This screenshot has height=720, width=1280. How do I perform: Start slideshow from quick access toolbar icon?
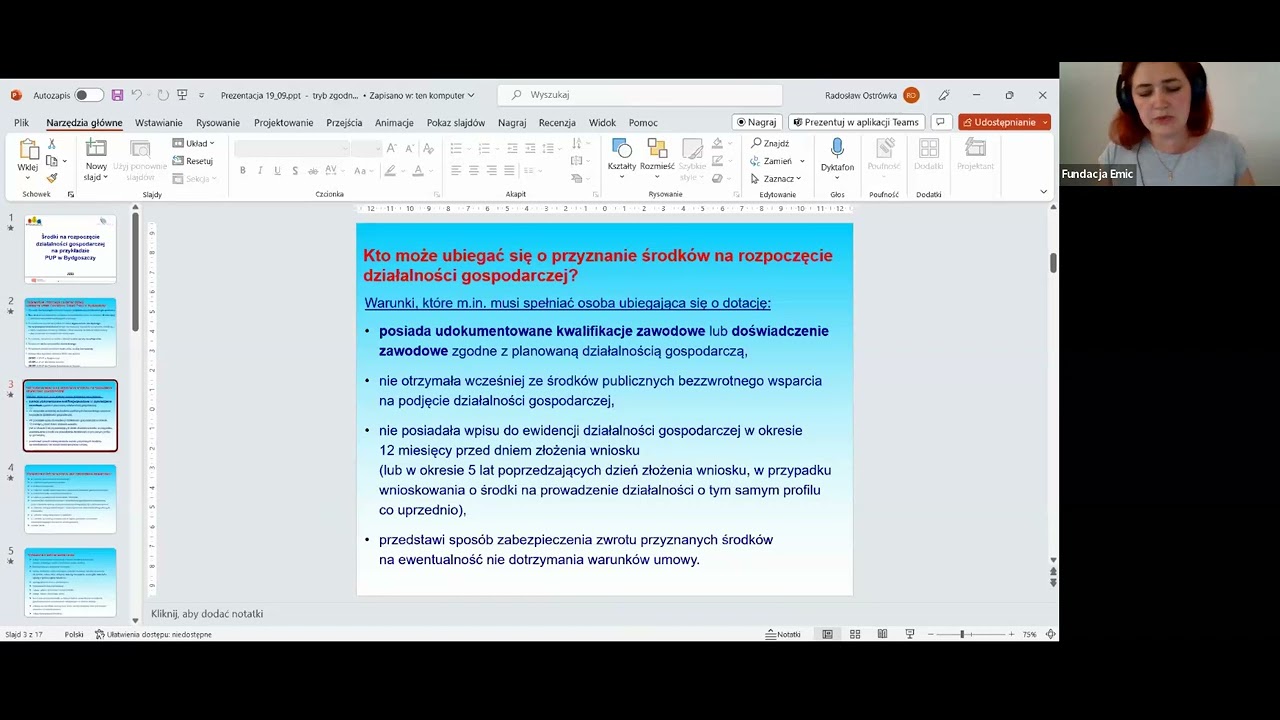tap(182, 95)
